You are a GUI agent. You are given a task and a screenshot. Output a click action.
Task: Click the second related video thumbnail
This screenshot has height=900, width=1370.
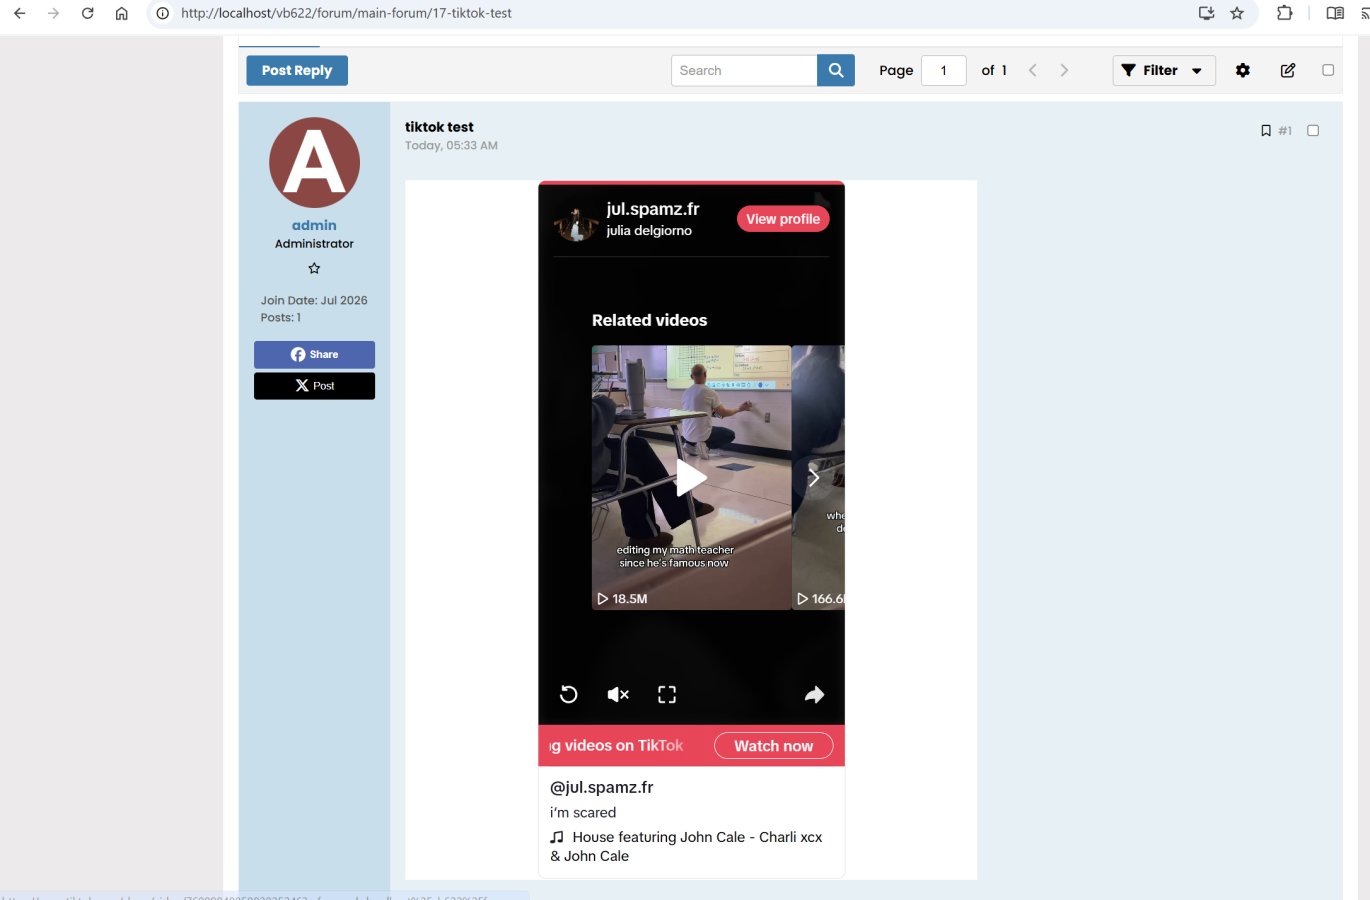[x=819, y=478]
